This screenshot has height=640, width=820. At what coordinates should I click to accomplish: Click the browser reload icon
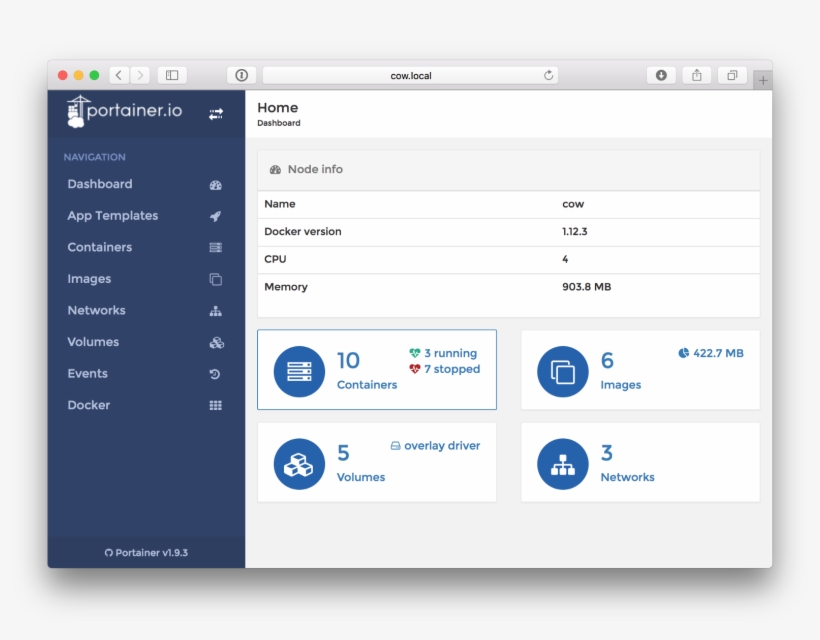click(x=548, y=74)
